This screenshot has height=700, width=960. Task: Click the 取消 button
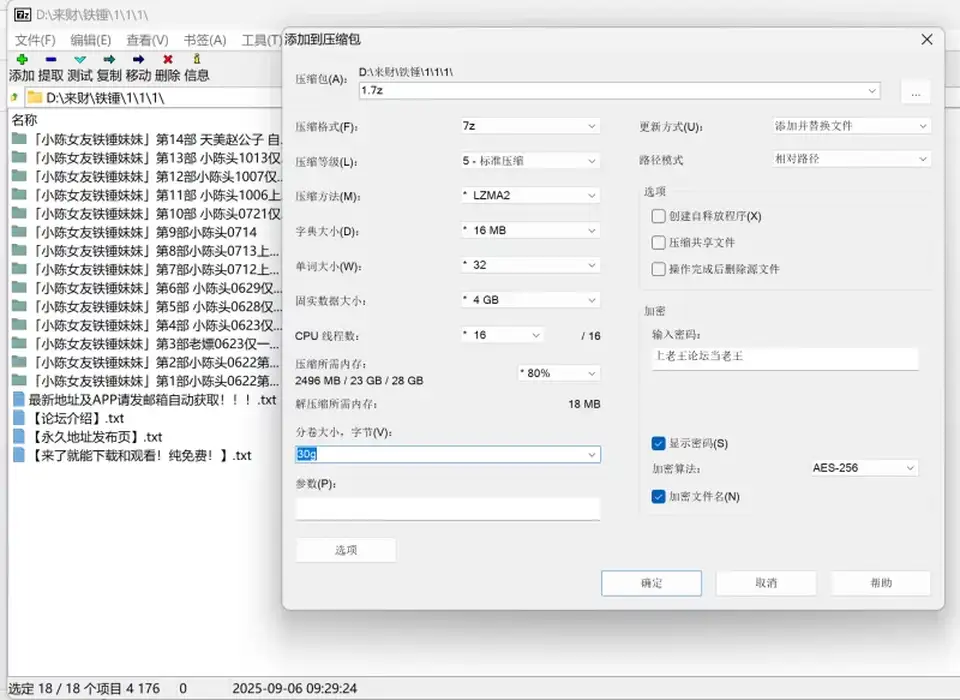[766, 583]
